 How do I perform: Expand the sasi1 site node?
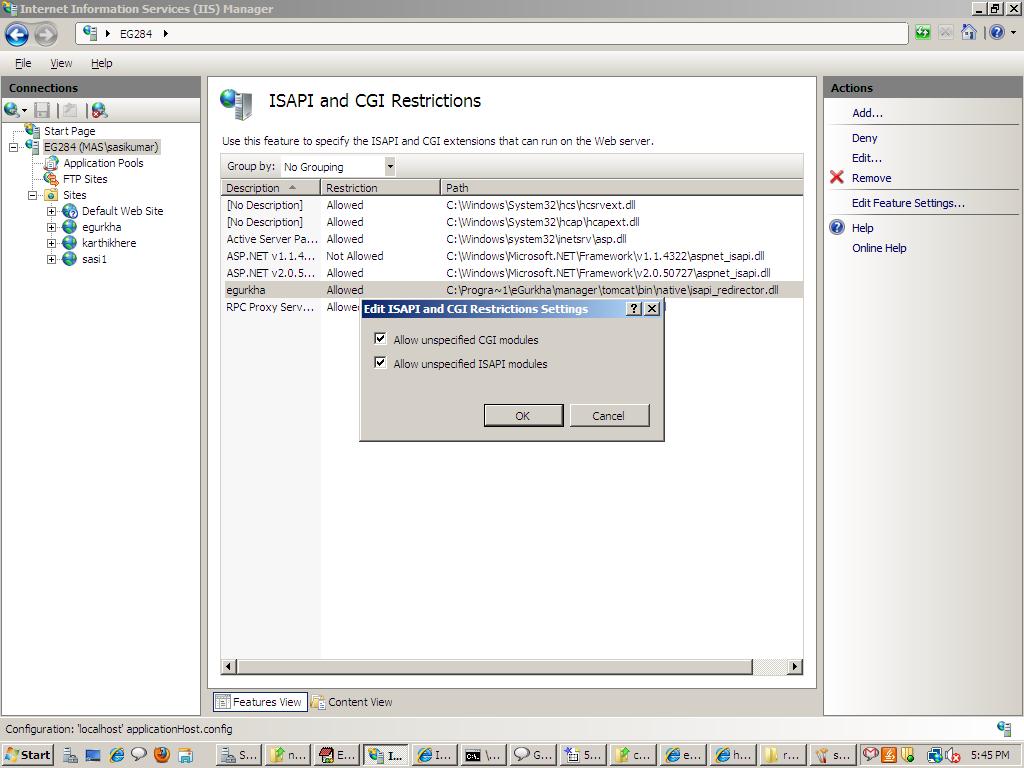(x=52, y=259)
